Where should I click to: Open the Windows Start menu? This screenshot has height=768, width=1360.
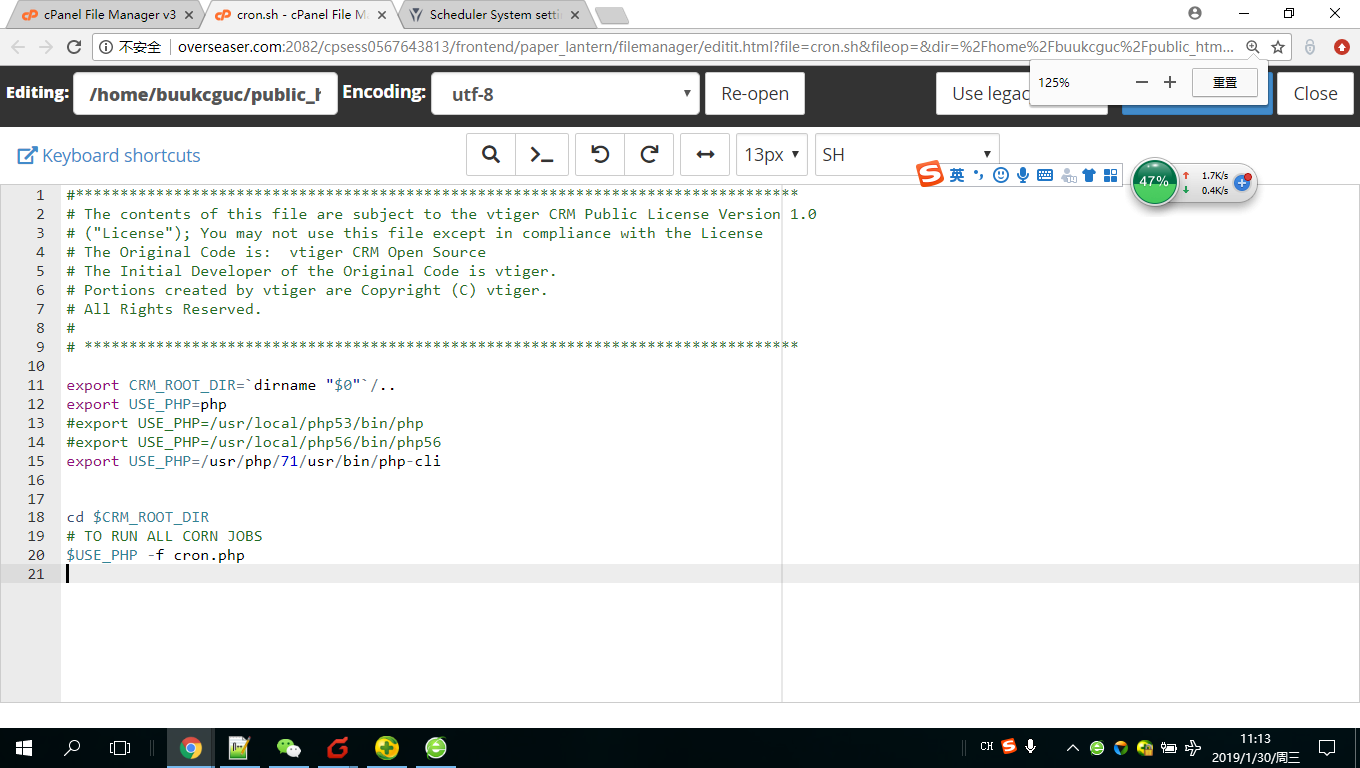point(24,747)
